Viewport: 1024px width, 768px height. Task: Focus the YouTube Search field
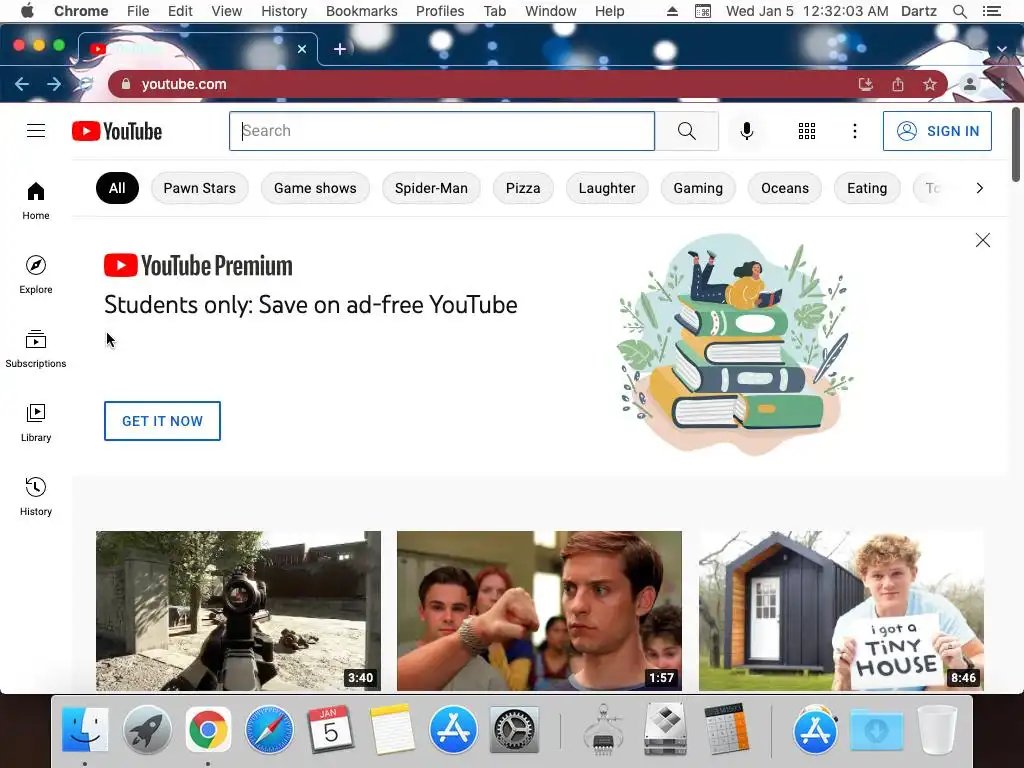(x=441, y=131)
